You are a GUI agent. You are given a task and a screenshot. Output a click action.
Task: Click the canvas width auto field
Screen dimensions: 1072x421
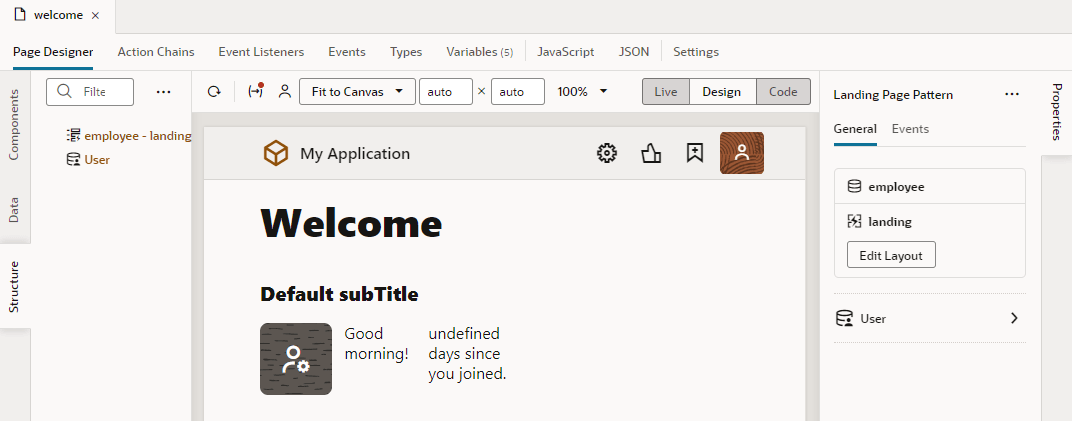446,92
